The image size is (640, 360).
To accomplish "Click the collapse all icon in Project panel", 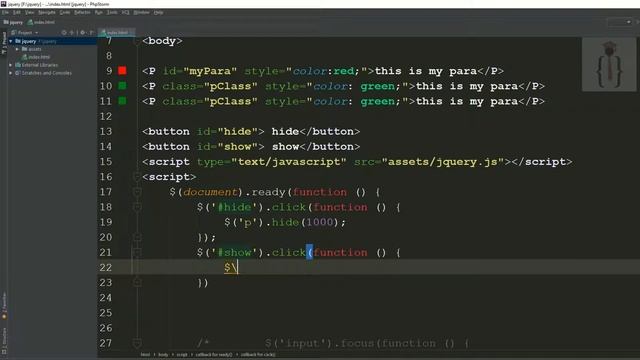I will [72, 33].
